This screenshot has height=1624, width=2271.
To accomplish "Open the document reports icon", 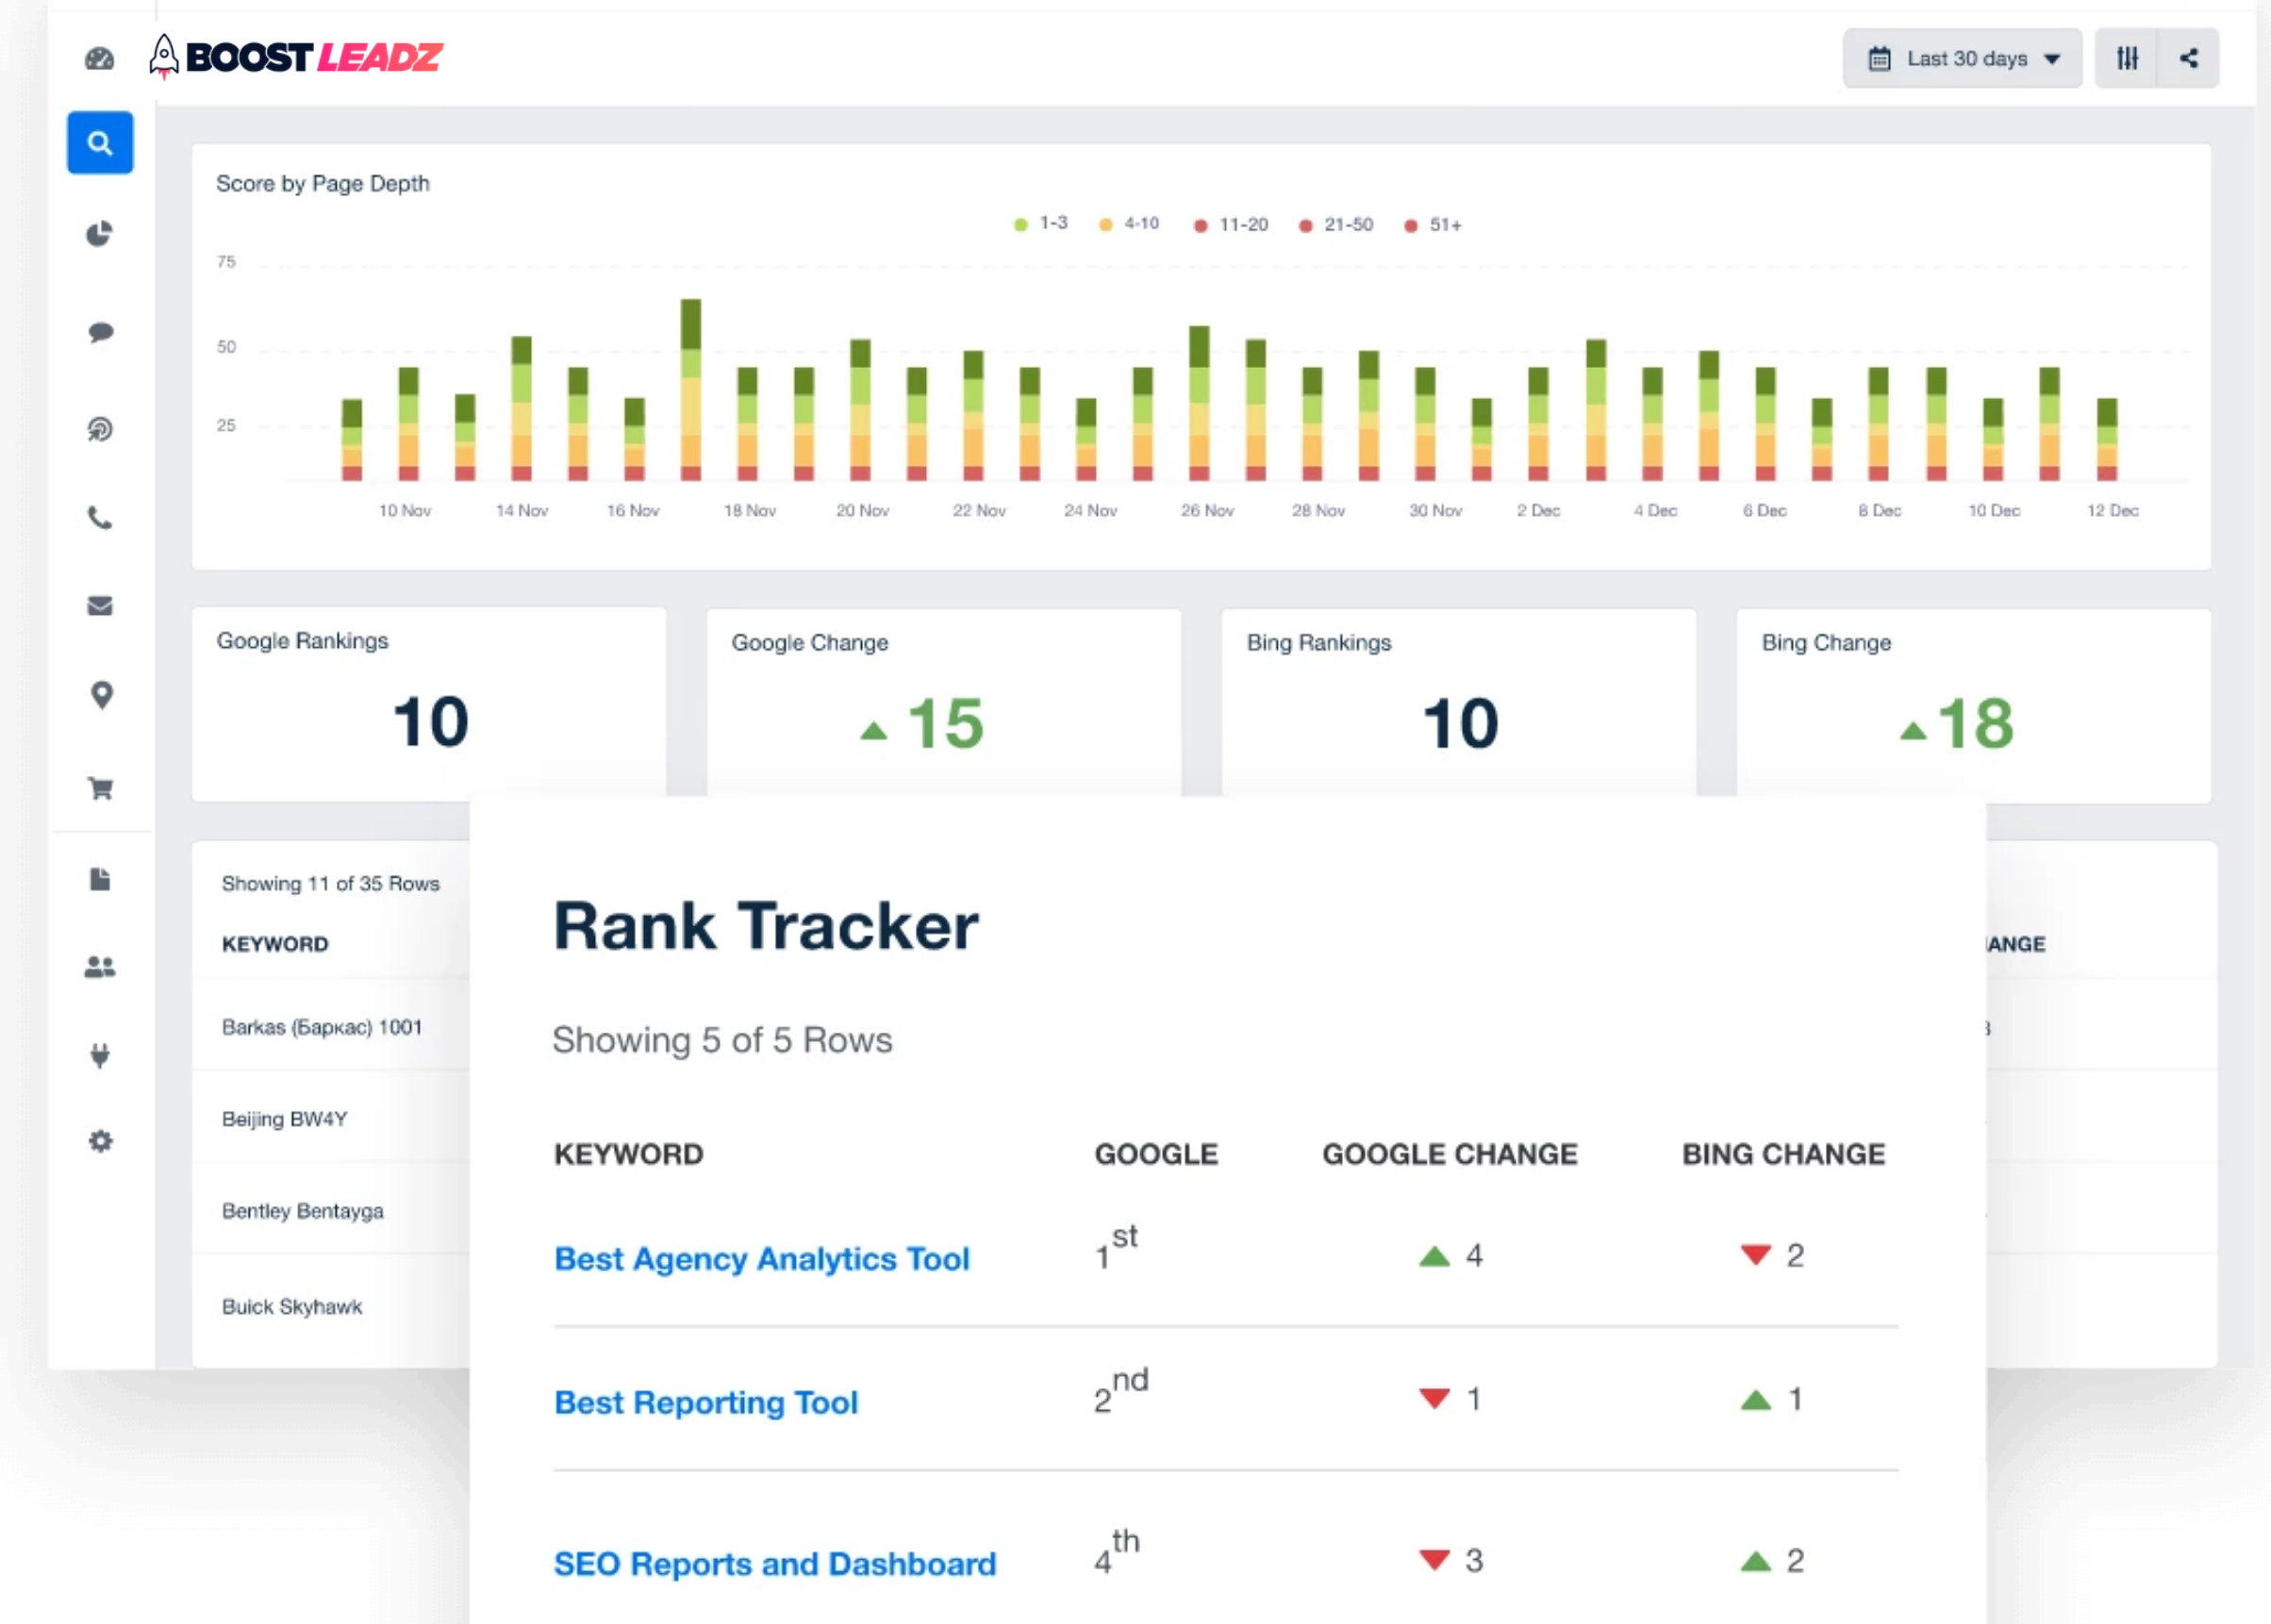I will click(x=100, y=879).
